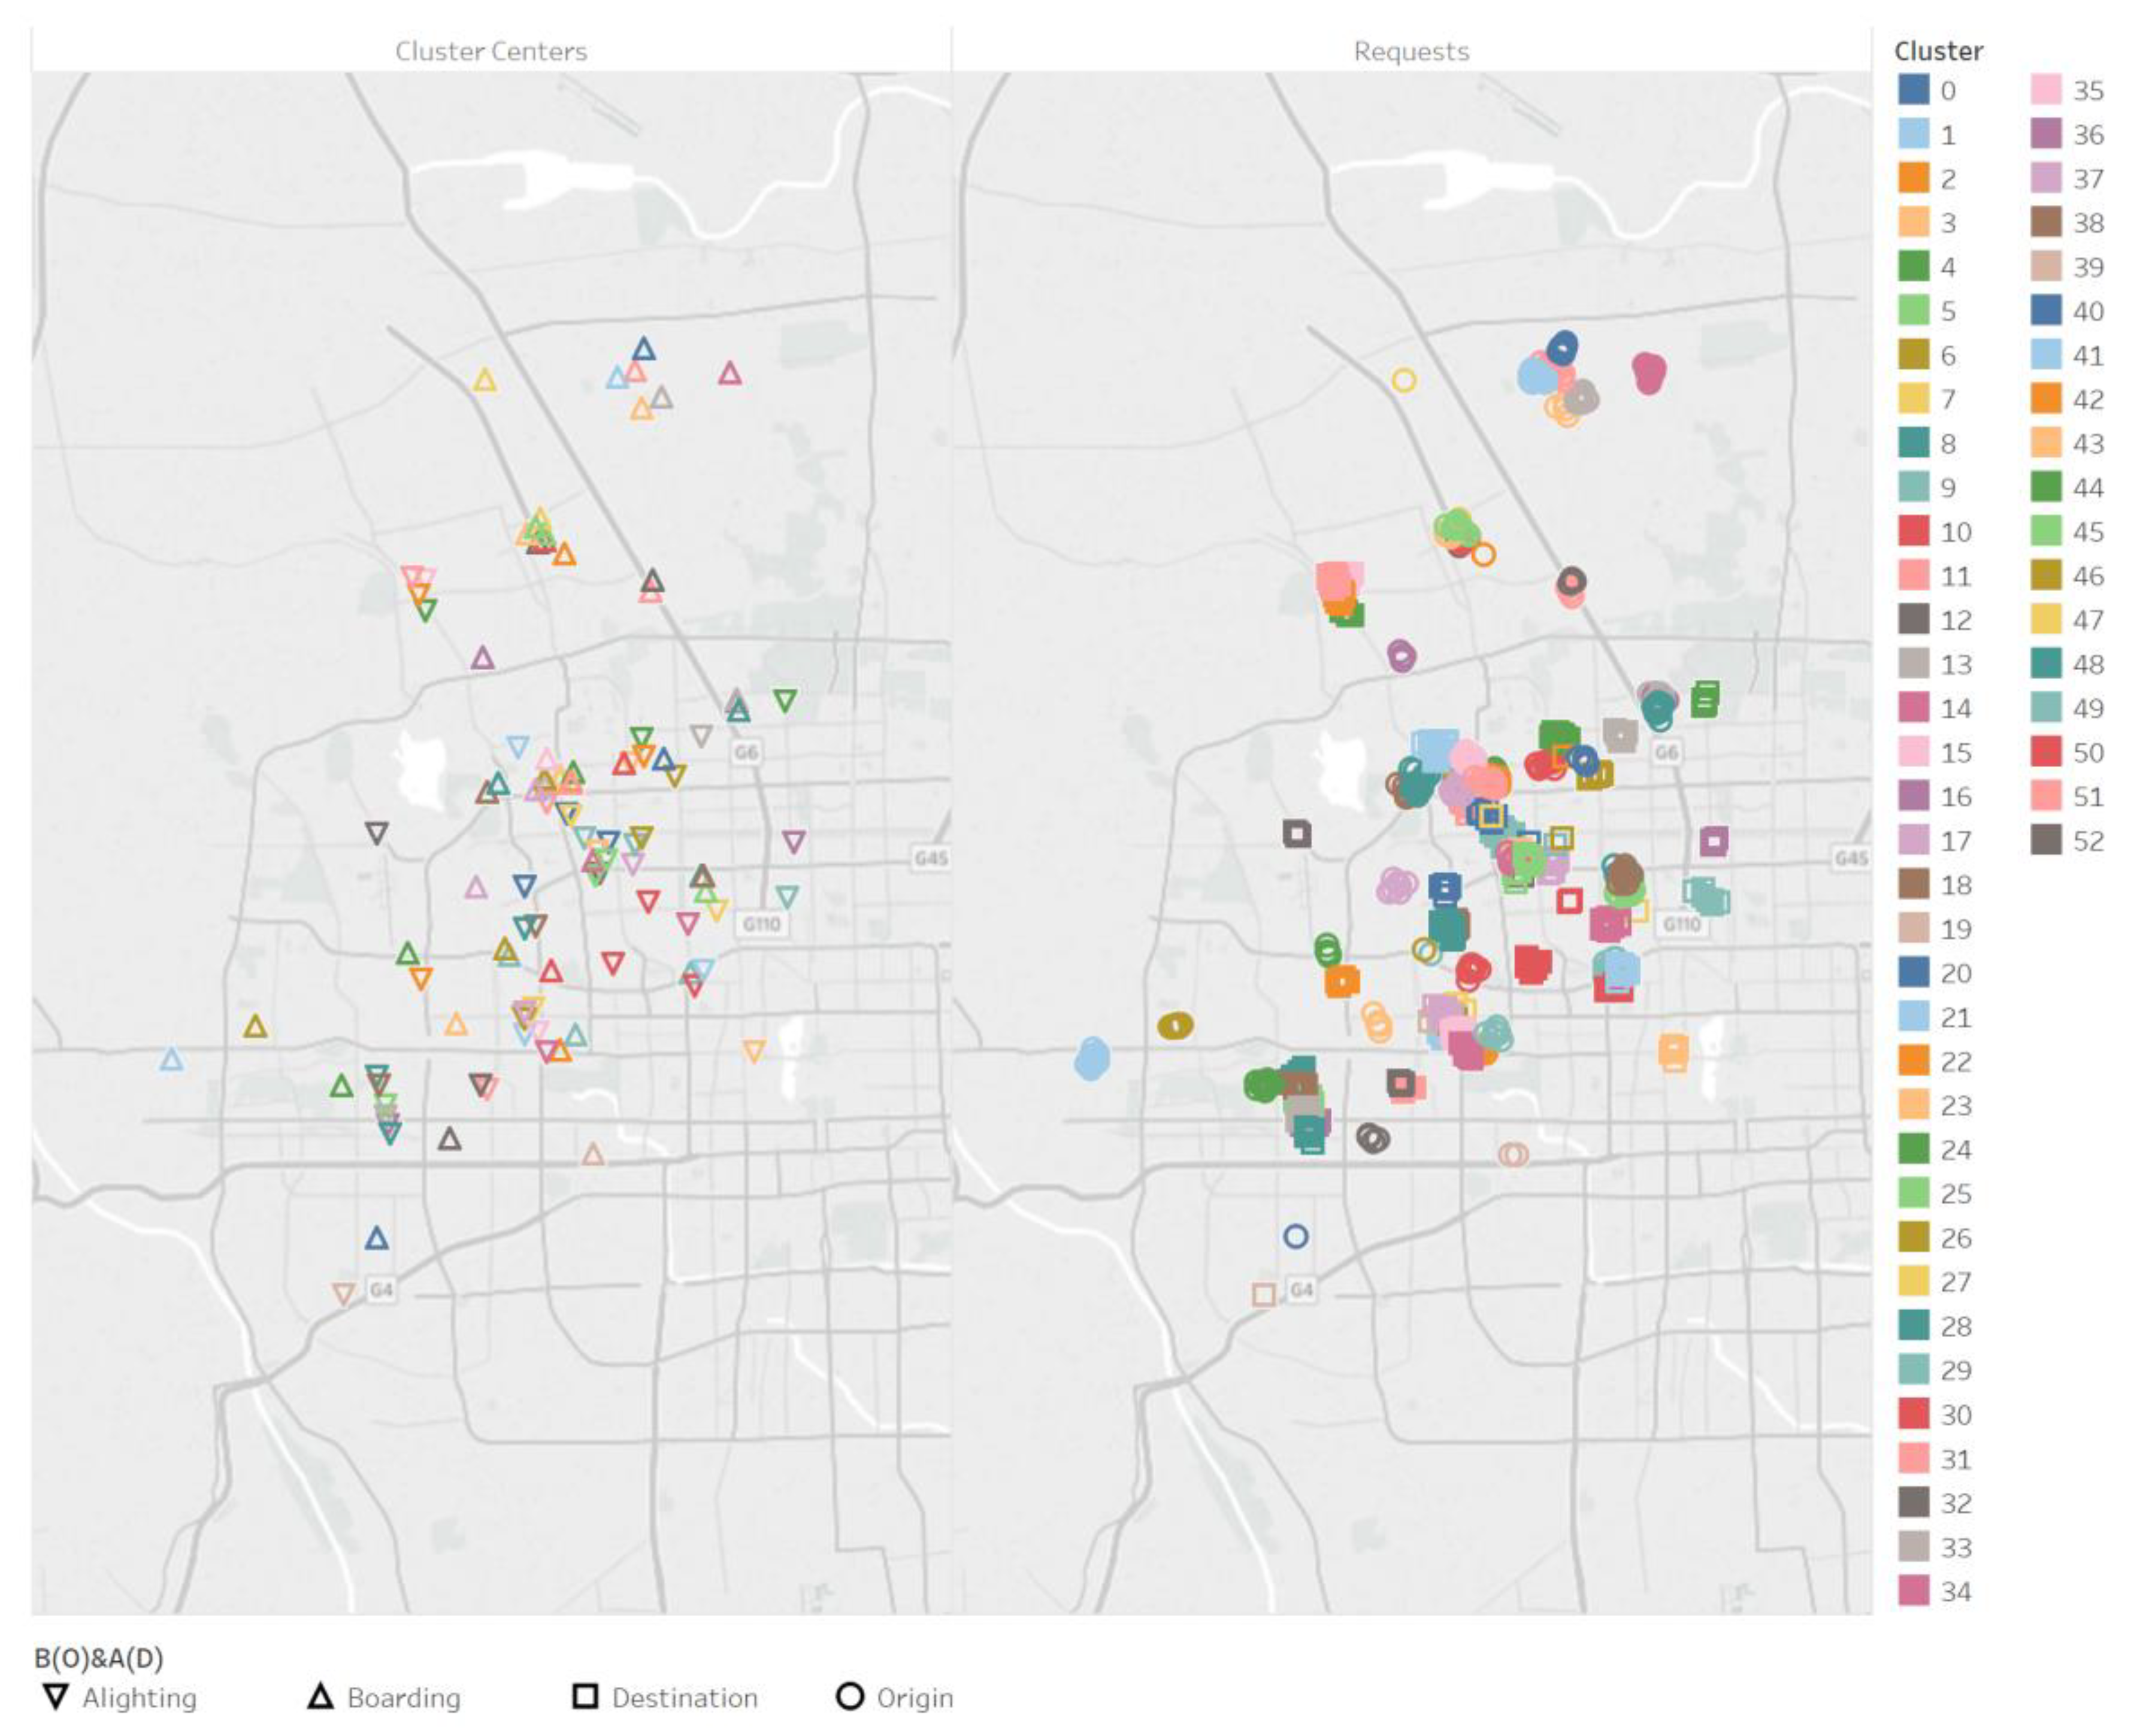Click cluster 10 red color swatch

(1914, 531)
